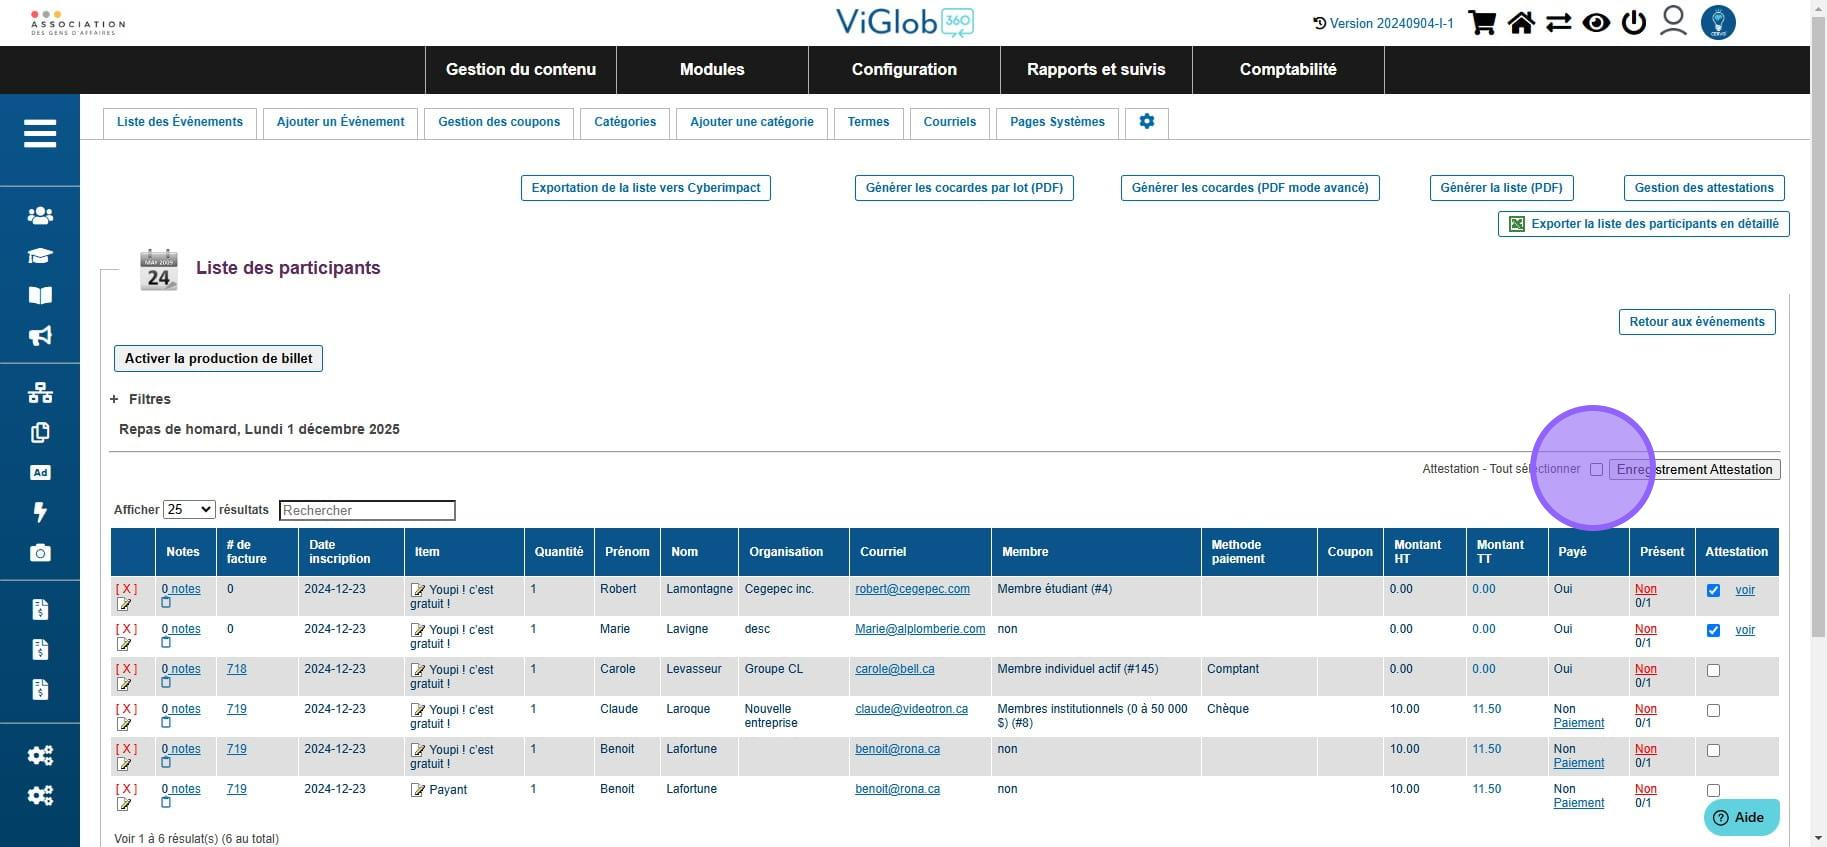Open the copy pages icon in the sidebar
The height and width of the screenshot is (847, 1827).
40,433
